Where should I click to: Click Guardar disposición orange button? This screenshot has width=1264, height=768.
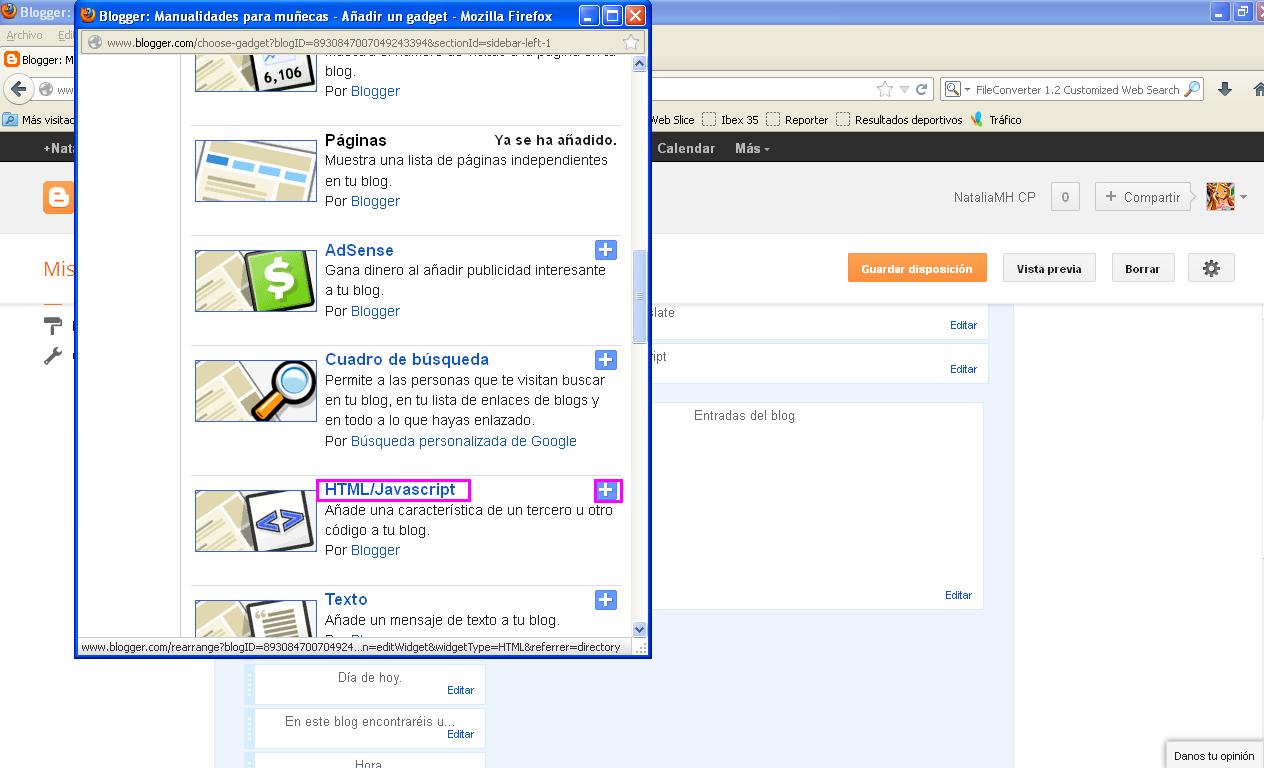(x=917, y=268)
